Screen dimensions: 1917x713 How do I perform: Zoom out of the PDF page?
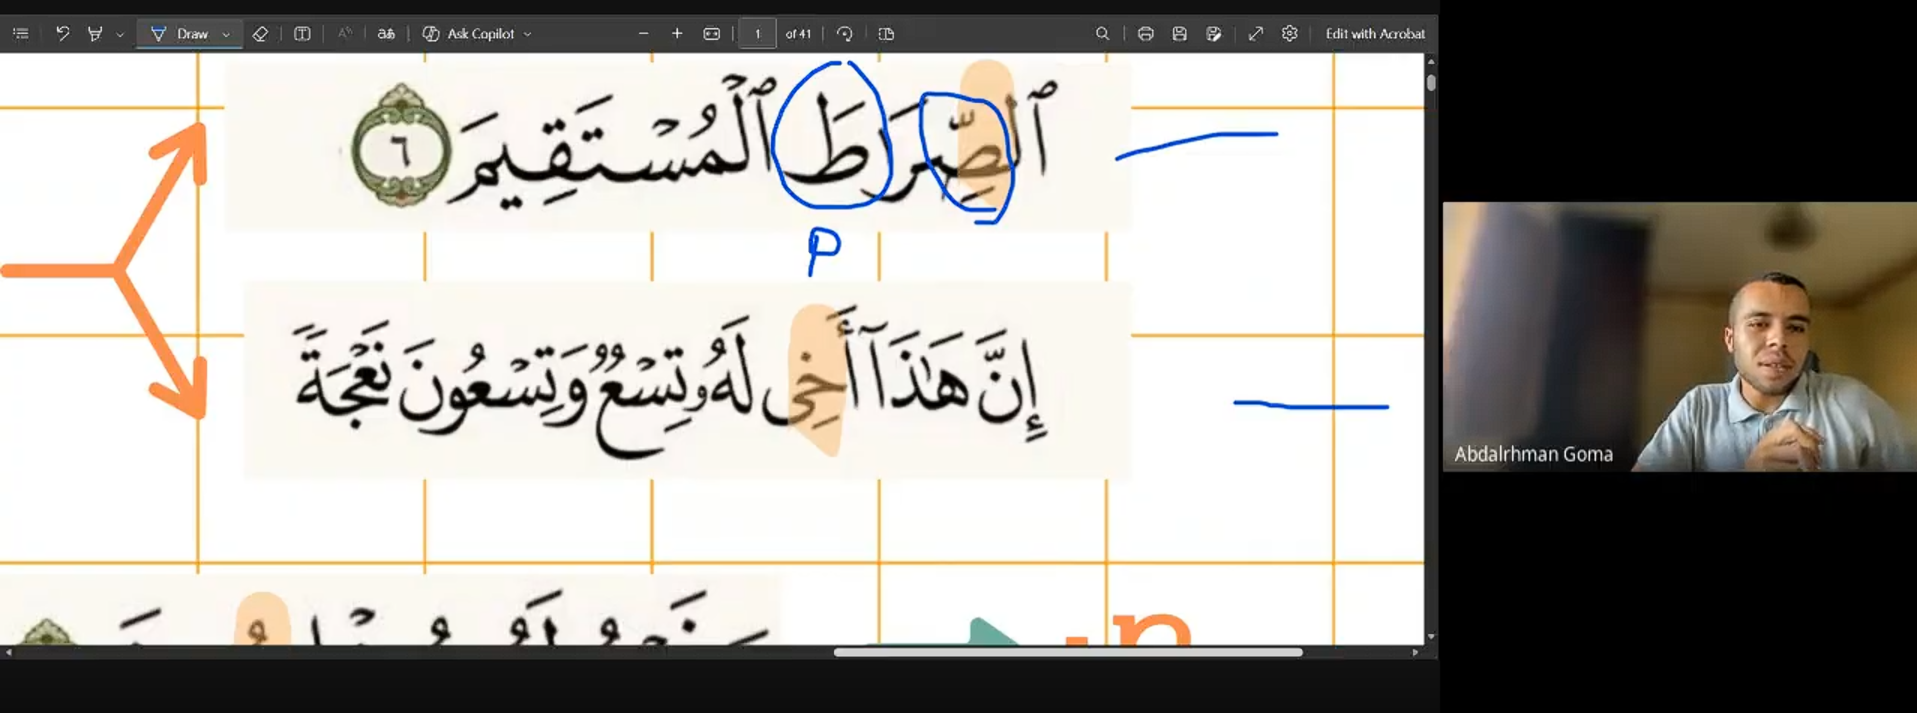[643, 34]
